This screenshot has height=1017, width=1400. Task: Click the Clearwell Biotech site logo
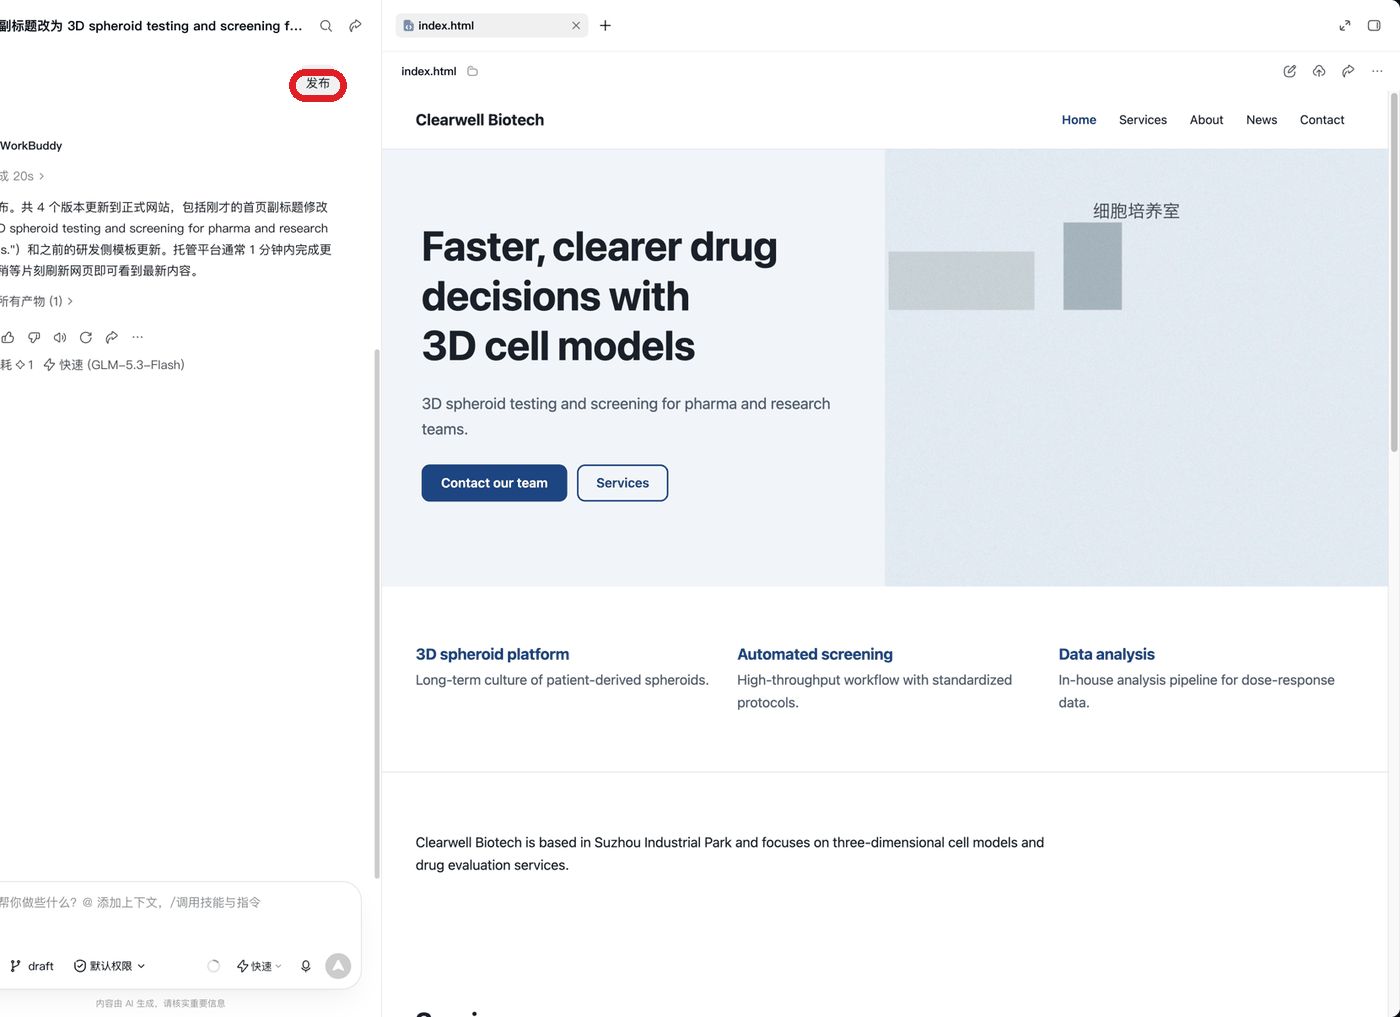pos(480,120)
